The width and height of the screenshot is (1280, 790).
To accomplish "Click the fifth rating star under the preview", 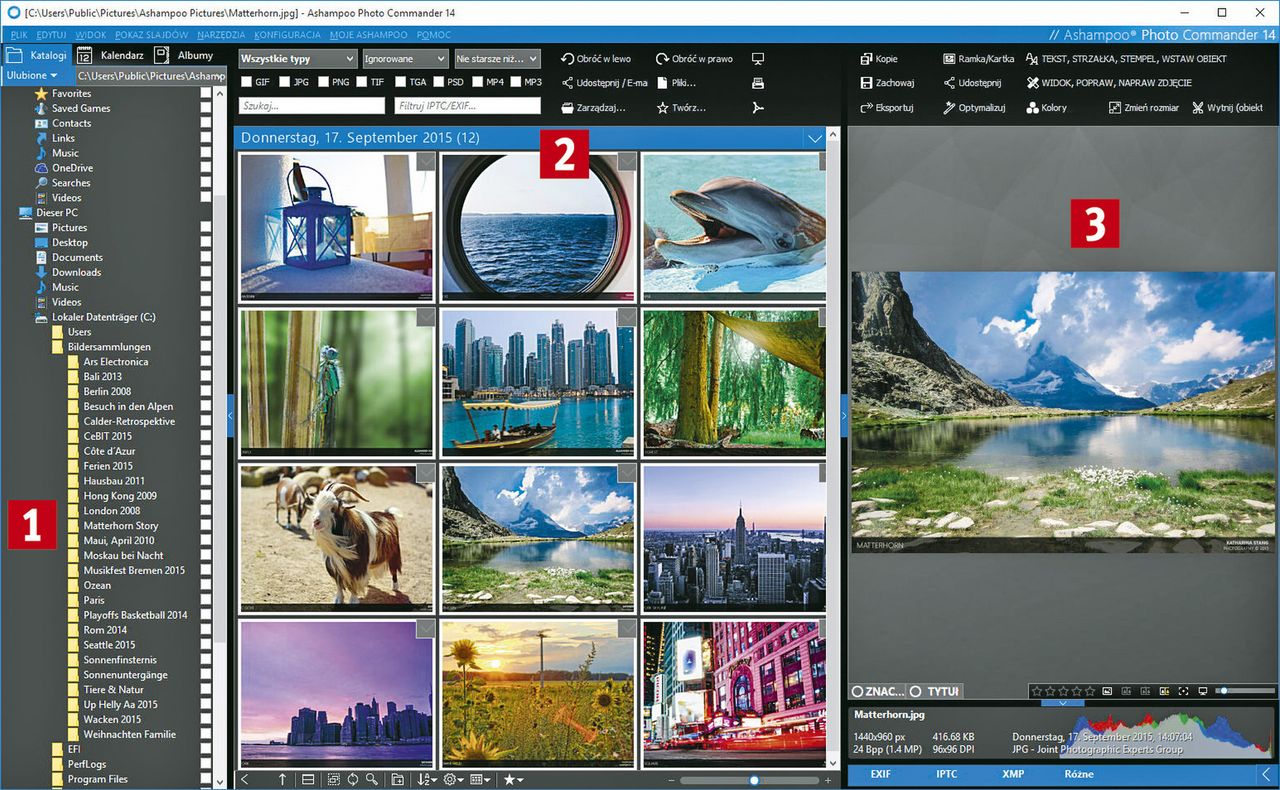I will pos(1090,691).
